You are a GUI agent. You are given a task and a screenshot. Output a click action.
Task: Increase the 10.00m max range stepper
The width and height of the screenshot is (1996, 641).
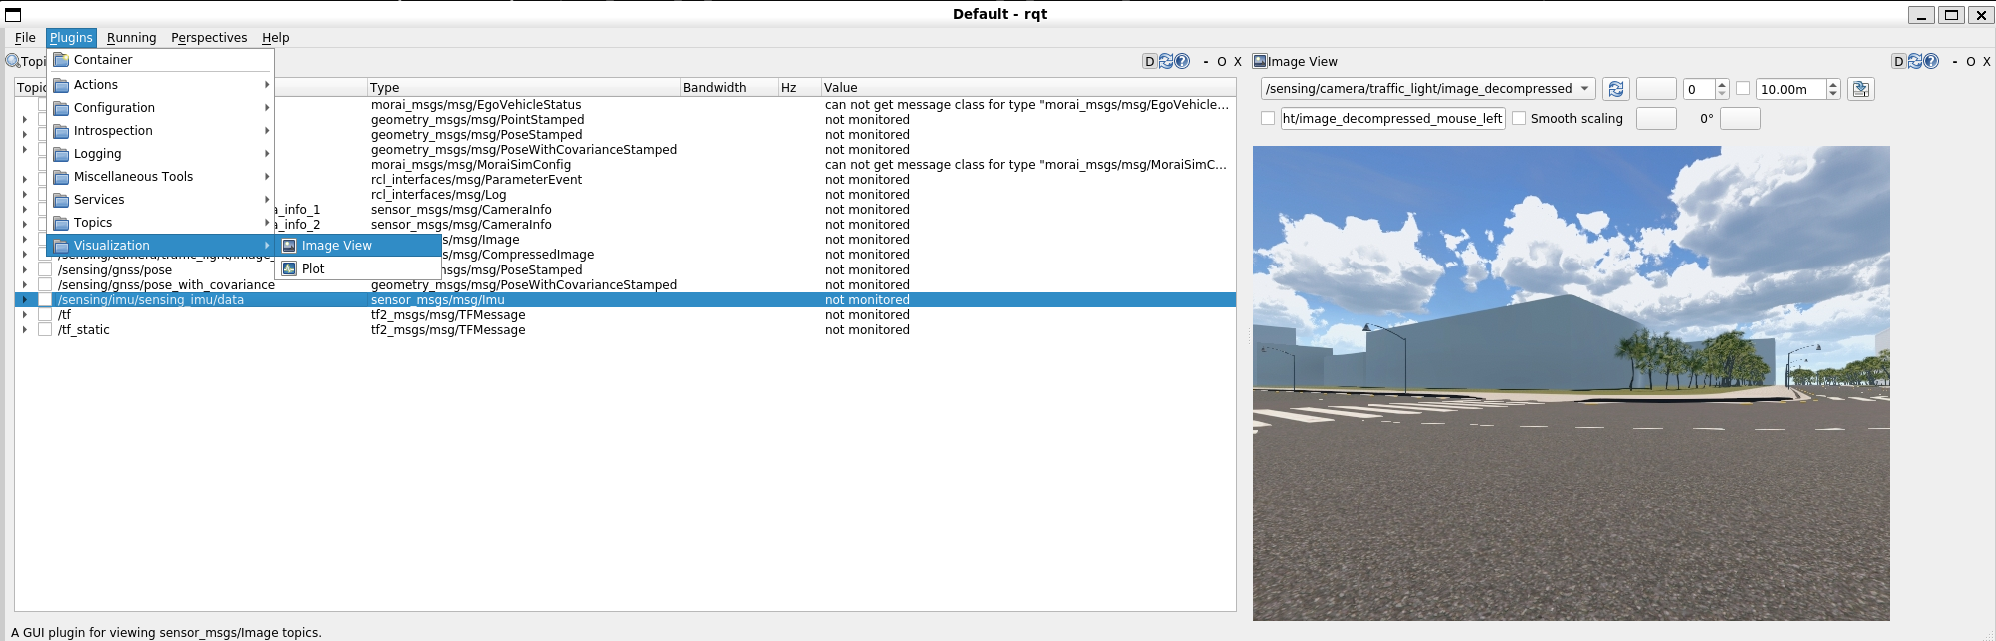[1833, 85]
